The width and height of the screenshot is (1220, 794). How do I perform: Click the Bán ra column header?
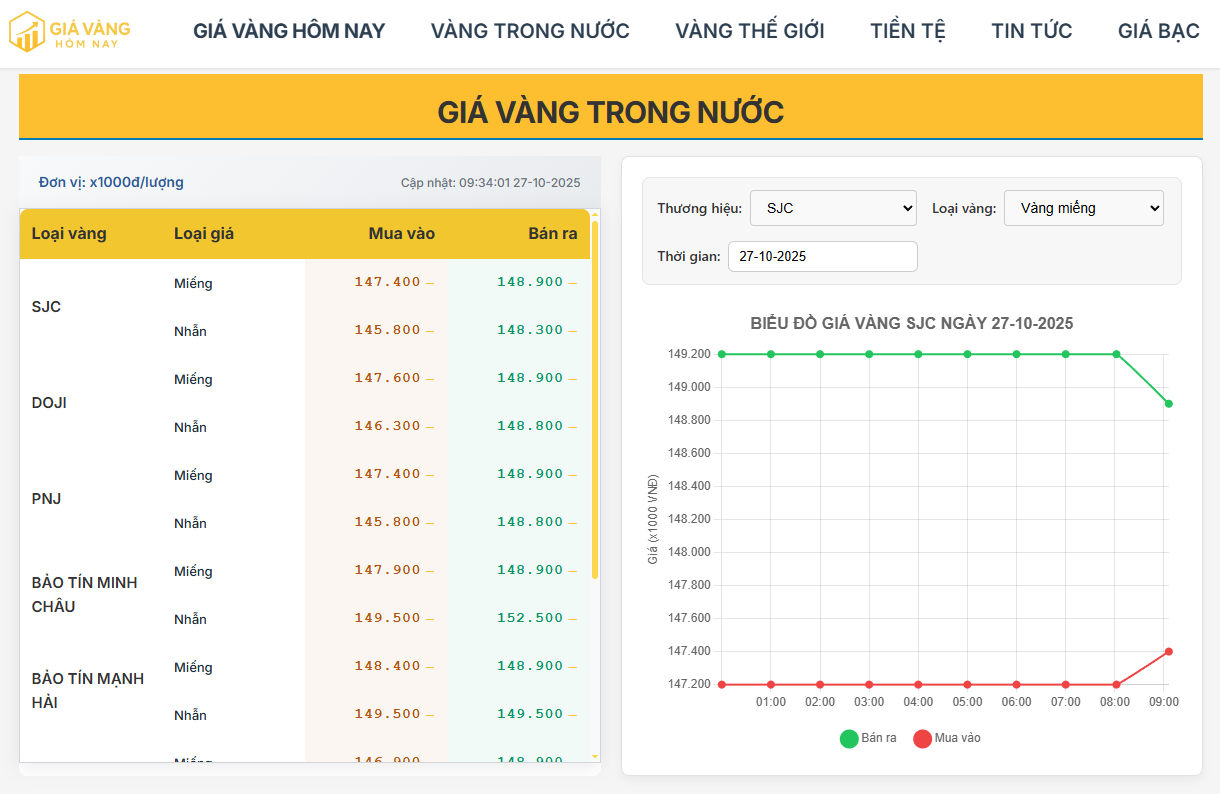coord(553,234)
